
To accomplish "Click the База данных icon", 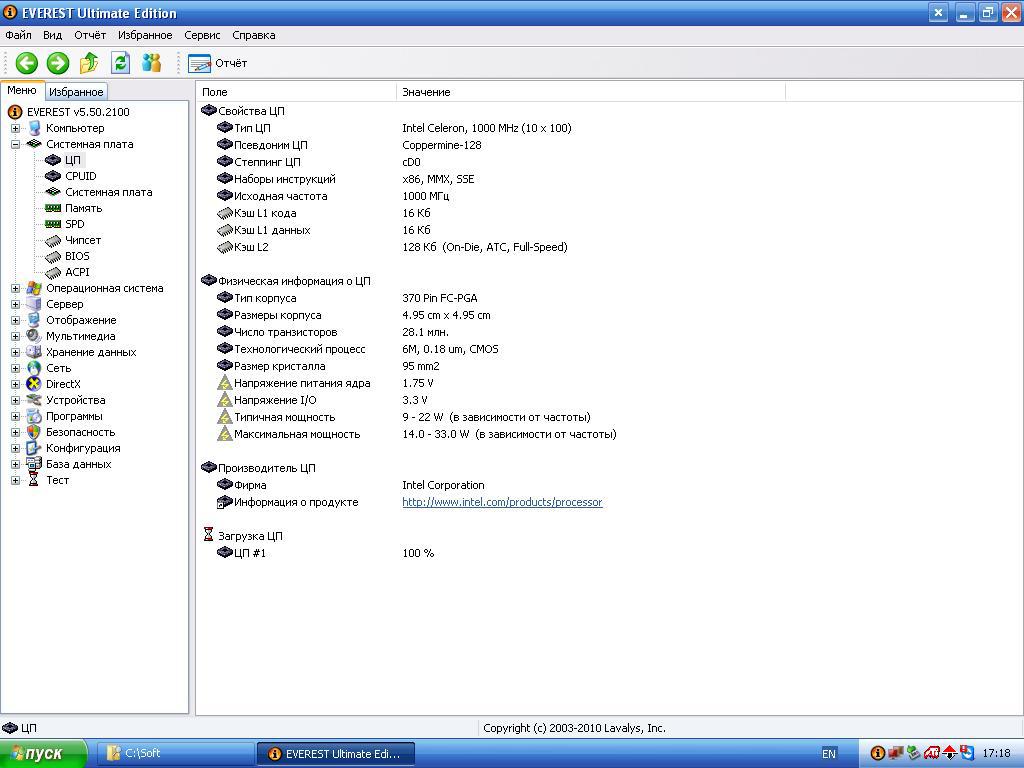I will 34,464.
